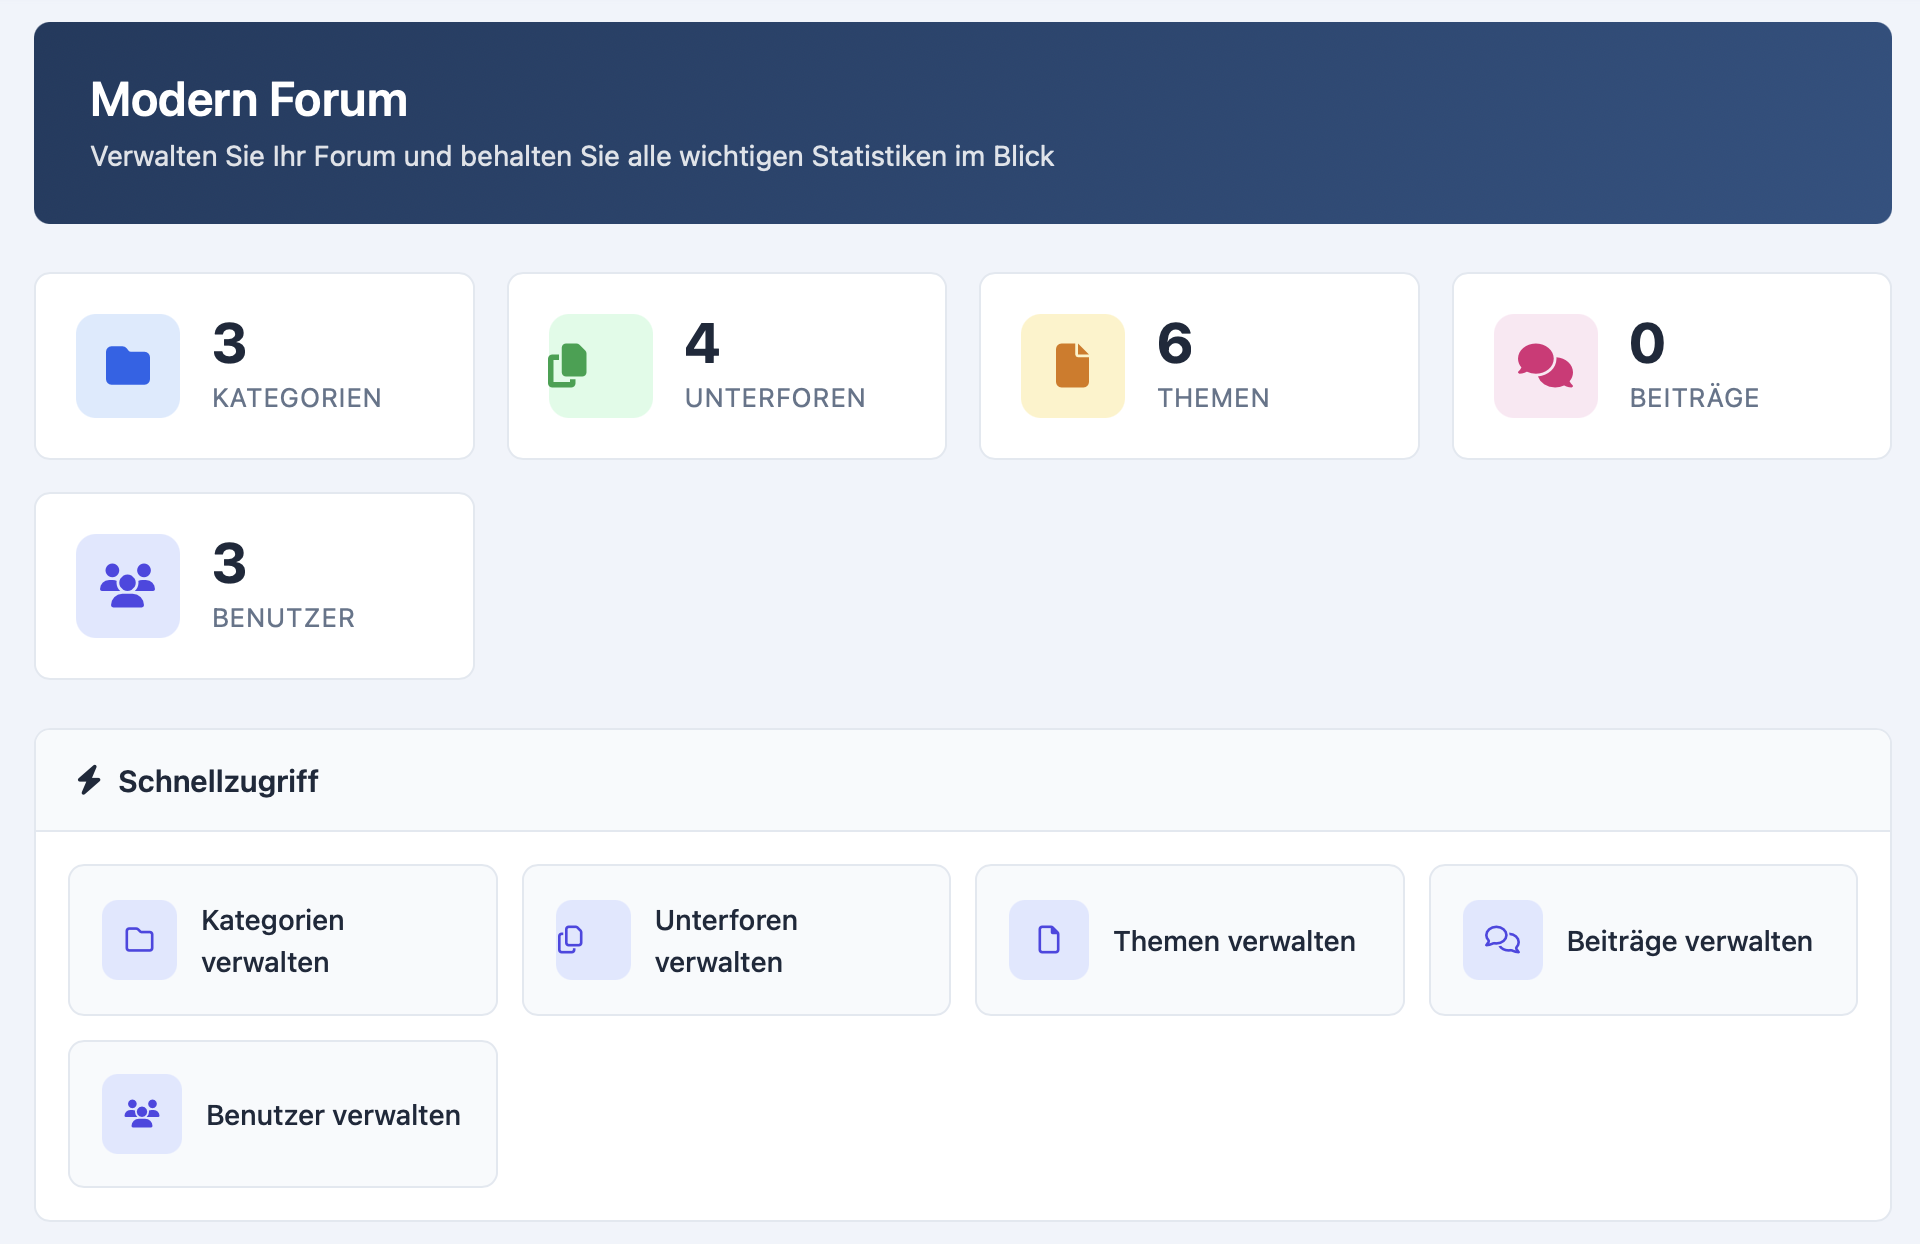Select the card showing 0 Beiträge
Image resolution: width=1920 pixels, height=1244 pixels.
[1671, 366]
